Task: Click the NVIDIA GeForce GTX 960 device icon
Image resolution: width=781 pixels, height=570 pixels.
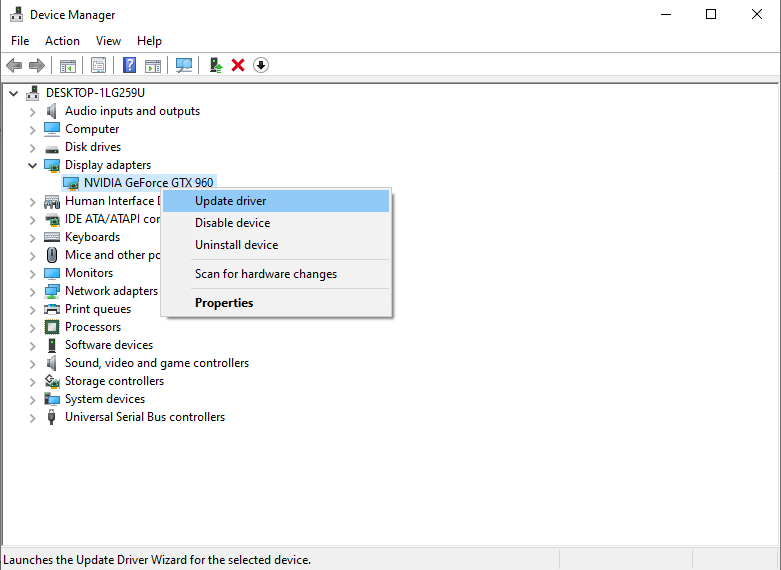Action: click(x=71, y=183)
